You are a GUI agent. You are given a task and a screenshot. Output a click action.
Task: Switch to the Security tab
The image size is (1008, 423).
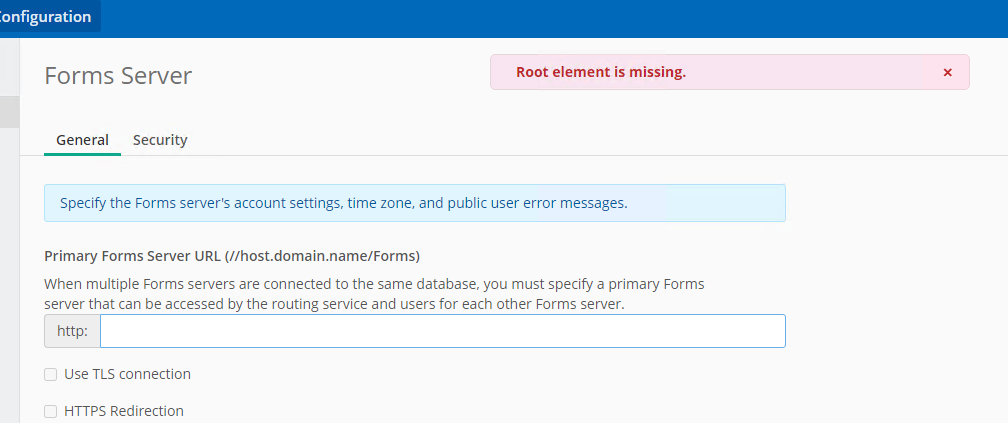tap(160, 140)
